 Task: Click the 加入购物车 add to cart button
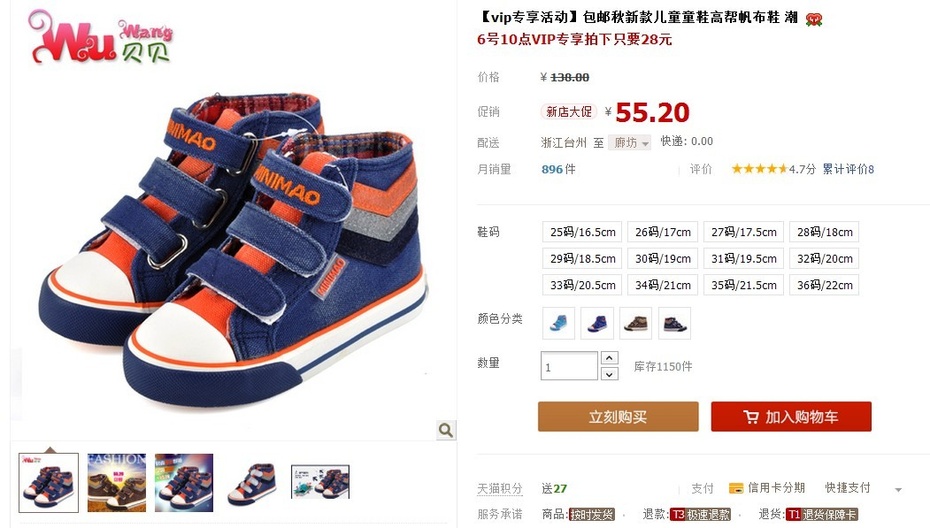click(x=791, y=416)
